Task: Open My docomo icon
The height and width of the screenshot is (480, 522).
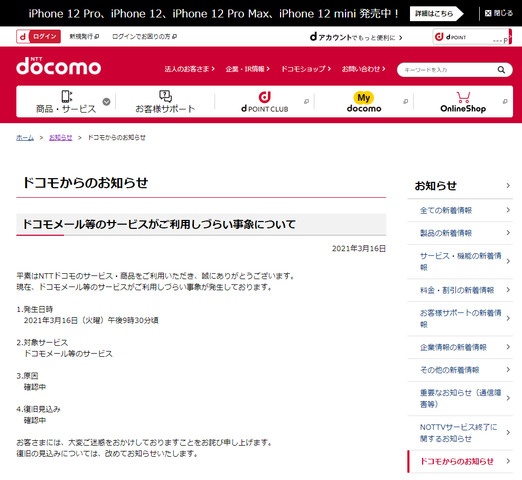Action: (x=364, y=98)
